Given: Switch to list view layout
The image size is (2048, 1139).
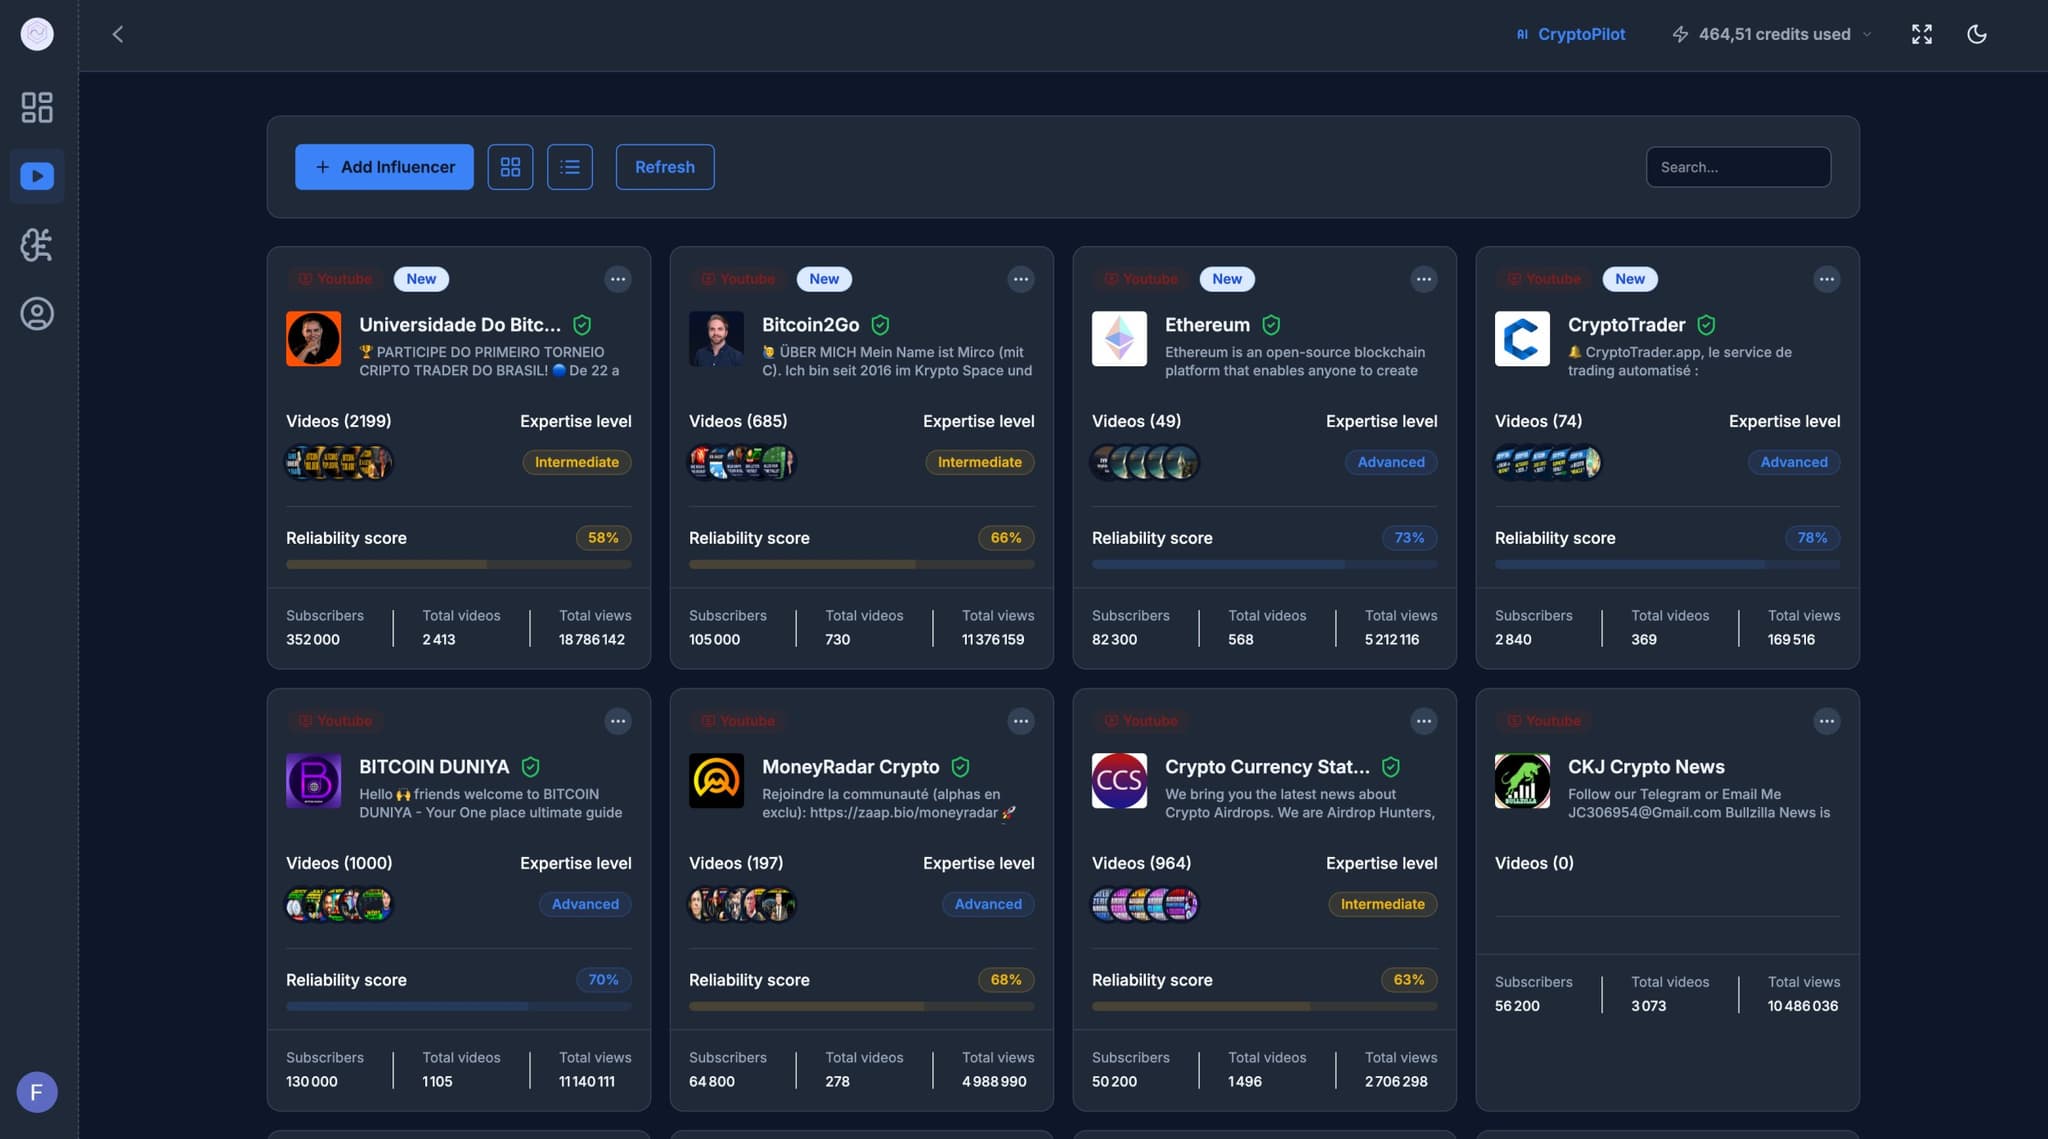Looking at the screenshot, I should pyautogui.click(x=570, y=167).
